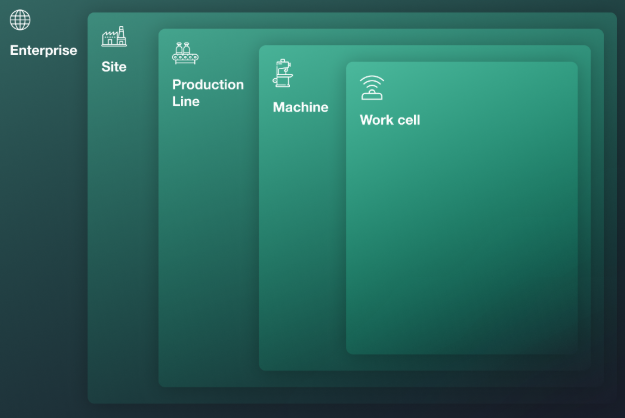Click the Site factory icon
This screenshot has height=418, width=625.
pos(114,37)
